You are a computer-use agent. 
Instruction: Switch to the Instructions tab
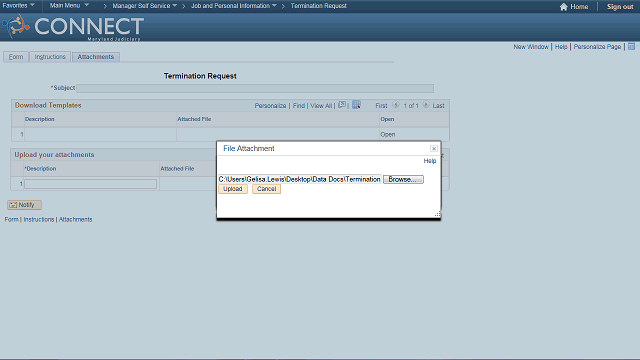(x=50, y=57)
